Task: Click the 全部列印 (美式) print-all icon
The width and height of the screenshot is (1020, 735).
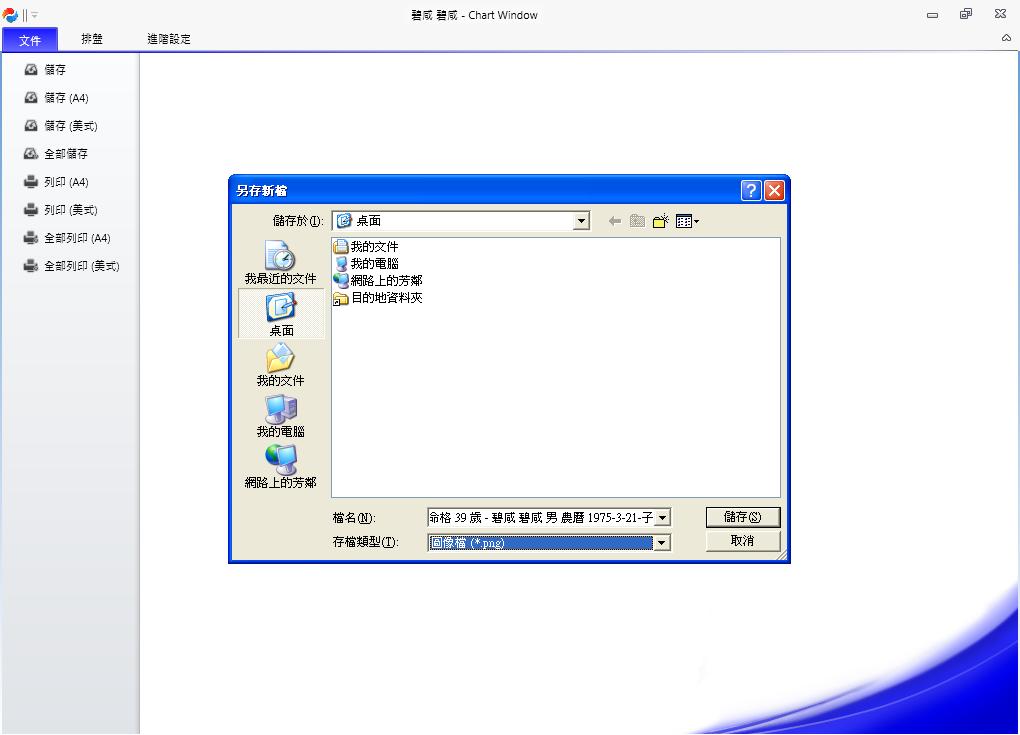Action: [30, 265]
